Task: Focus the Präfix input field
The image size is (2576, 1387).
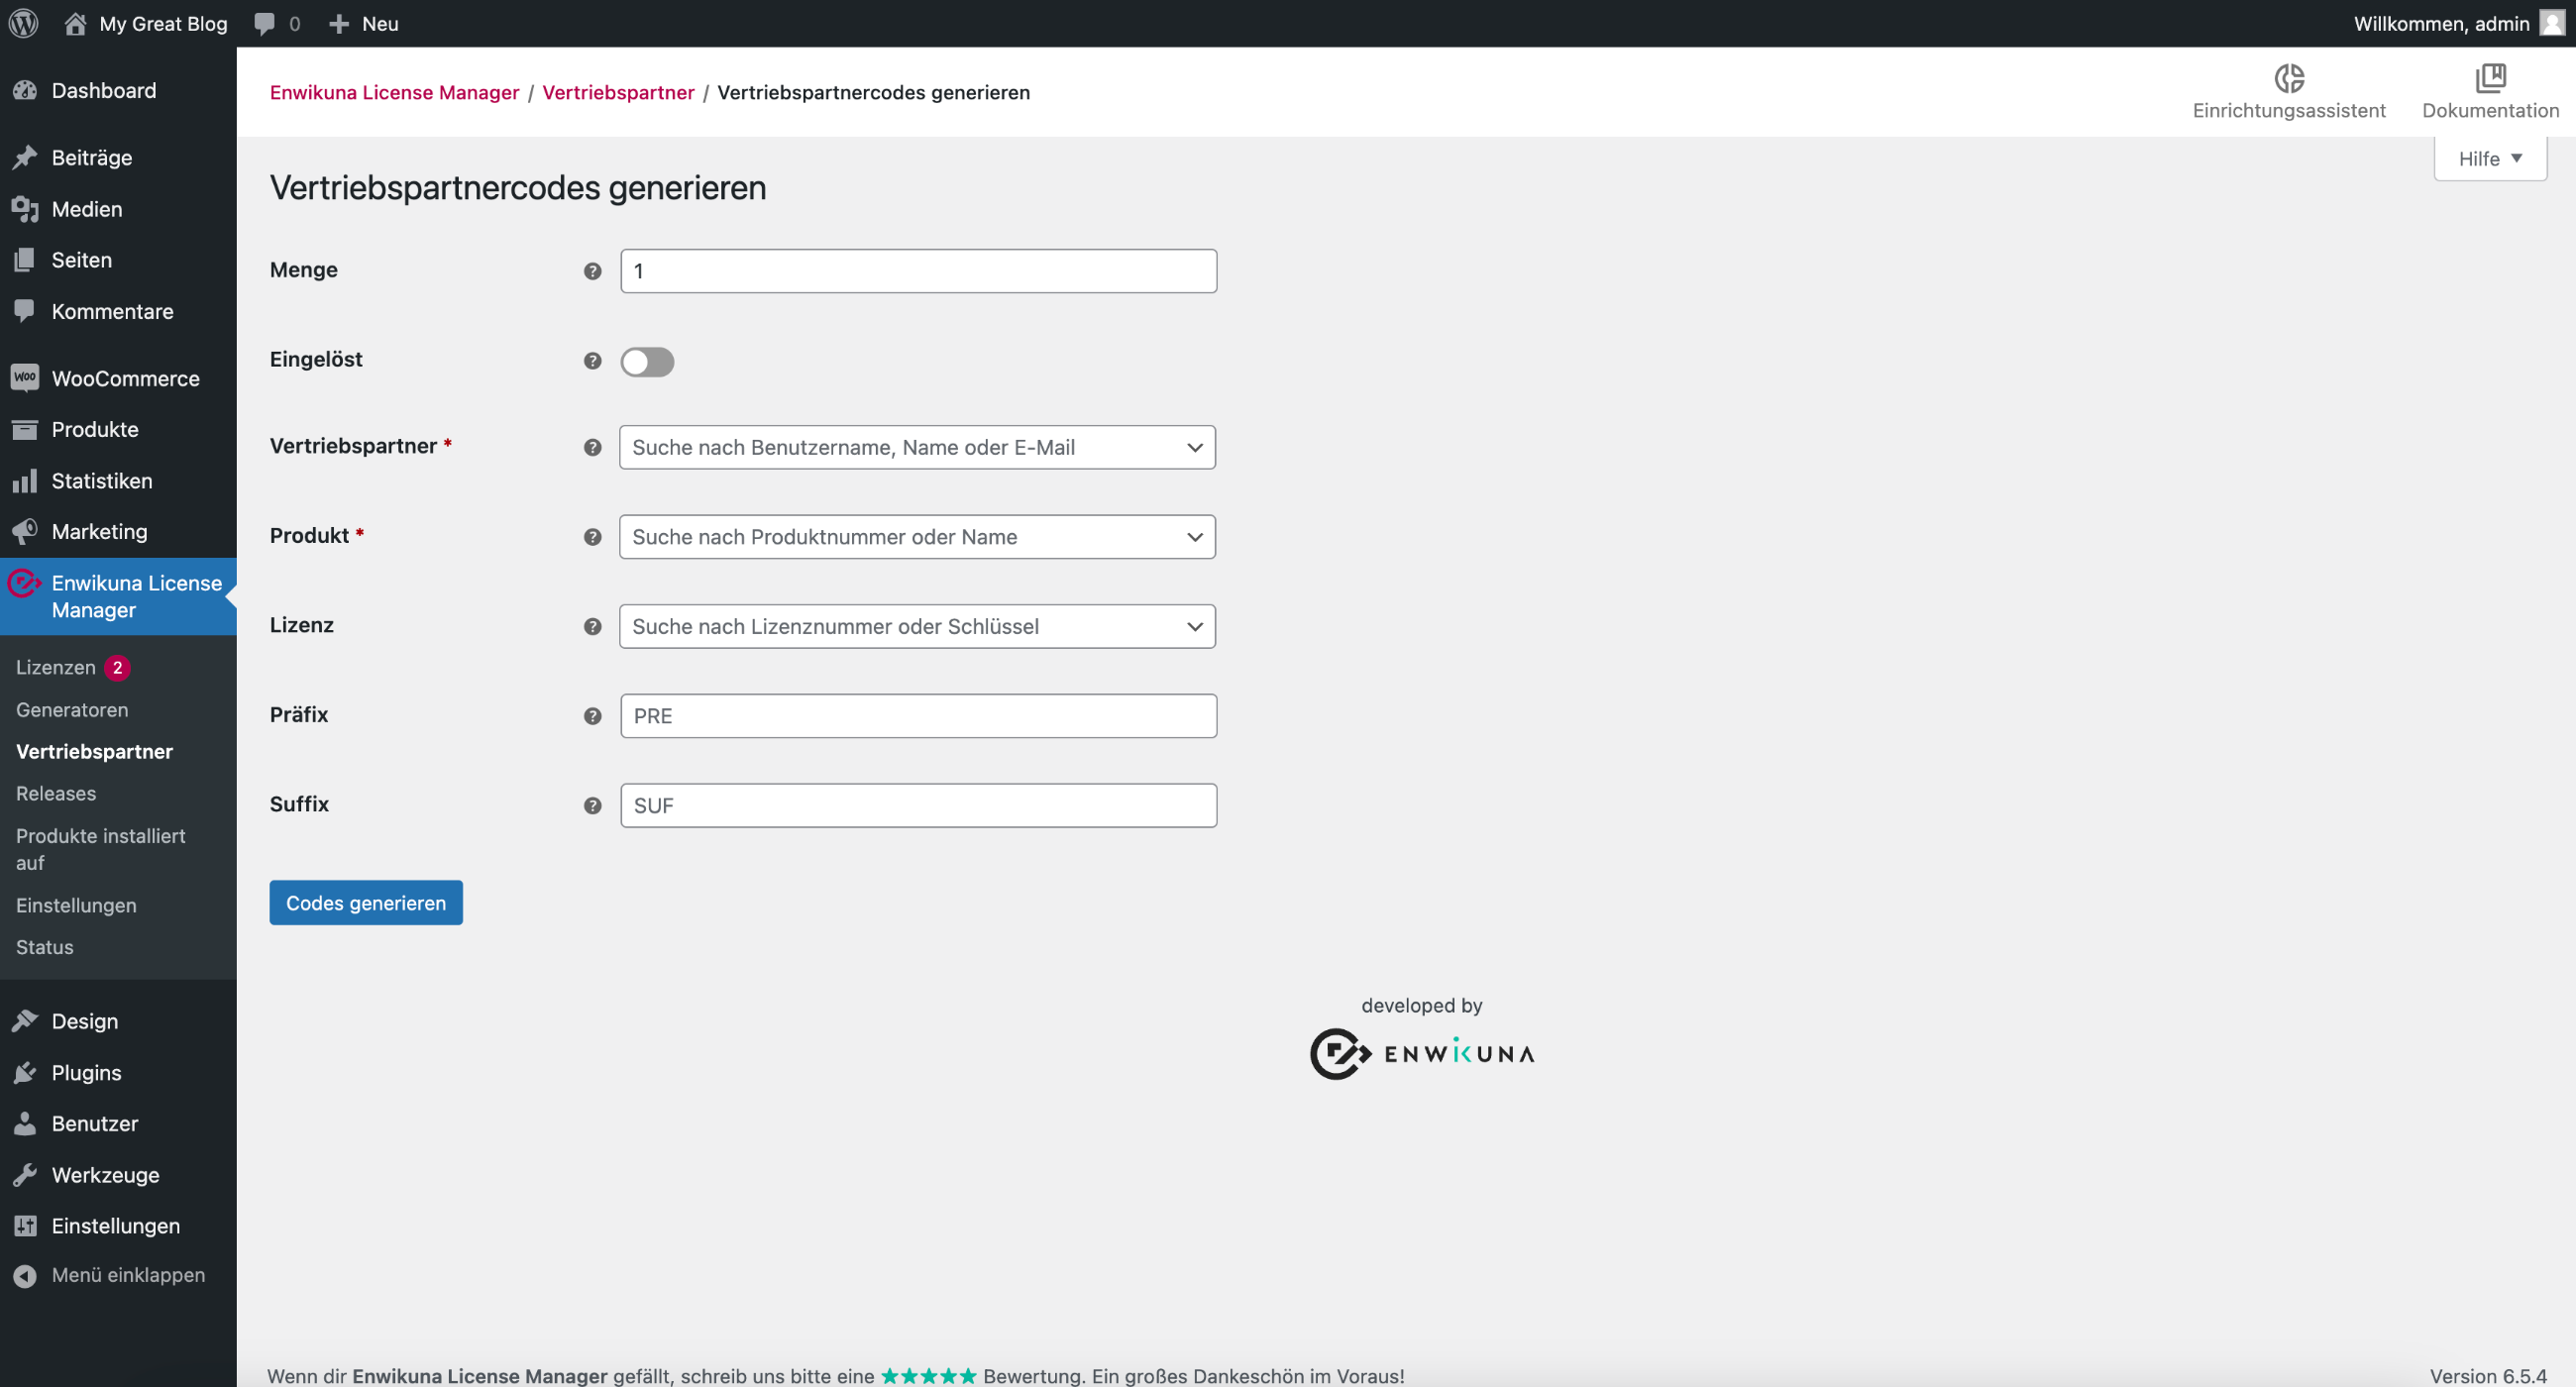Action: [x=918, y=716]
